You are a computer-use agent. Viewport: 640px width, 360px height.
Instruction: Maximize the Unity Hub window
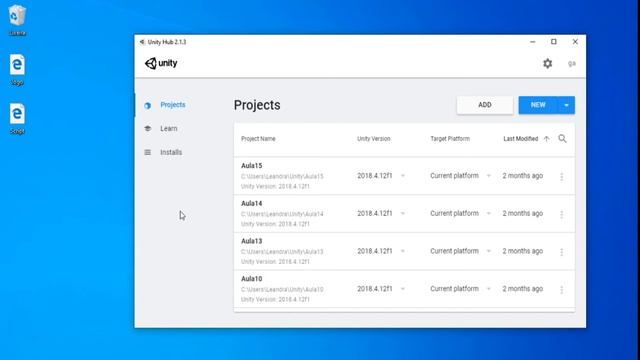553,42
